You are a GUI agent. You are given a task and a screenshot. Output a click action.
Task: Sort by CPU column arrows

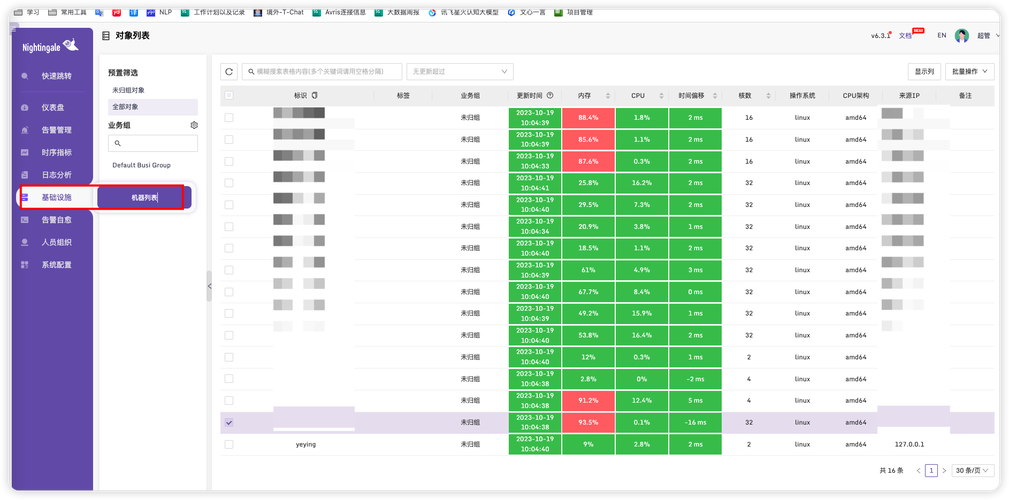click(661, 95)
